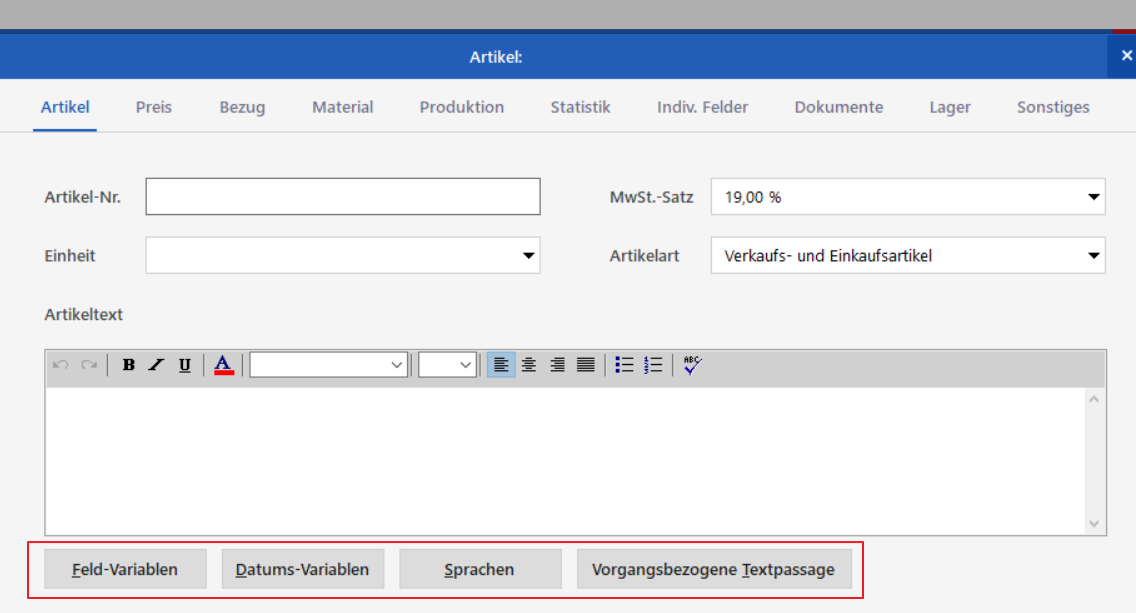This screenshot has width=1136, height=613.
Task: Open the Sonstiges tab
Action: [1053, 107]
